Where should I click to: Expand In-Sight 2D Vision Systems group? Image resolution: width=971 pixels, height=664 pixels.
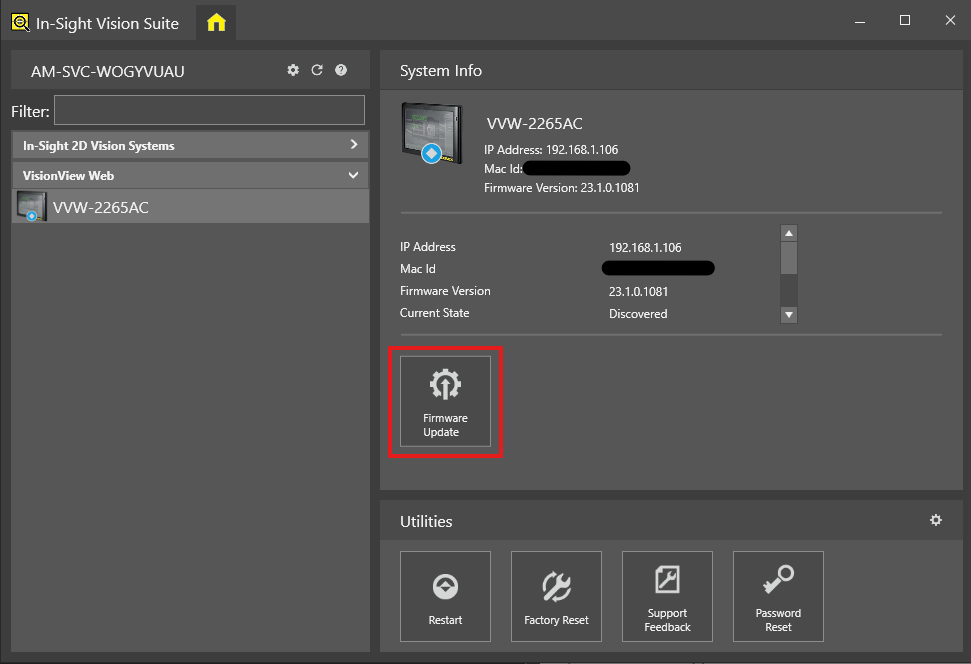point(353,145)
